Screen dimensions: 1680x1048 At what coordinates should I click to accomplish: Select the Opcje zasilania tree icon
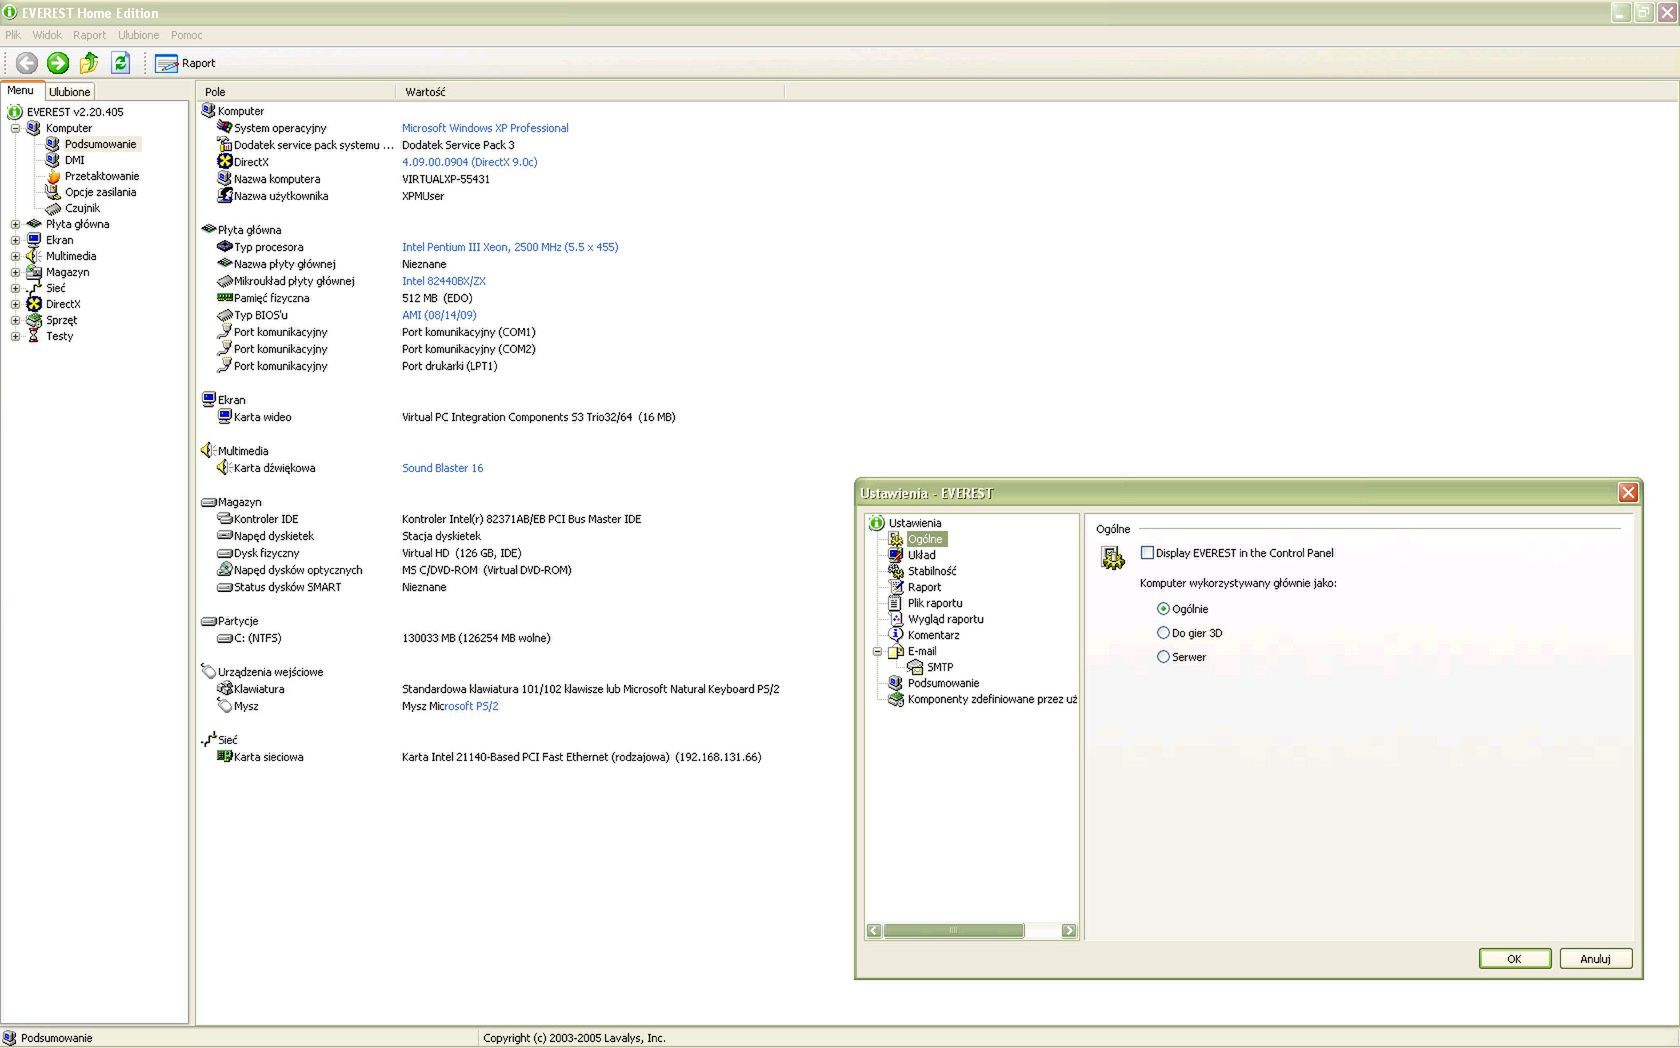(53, 192)
